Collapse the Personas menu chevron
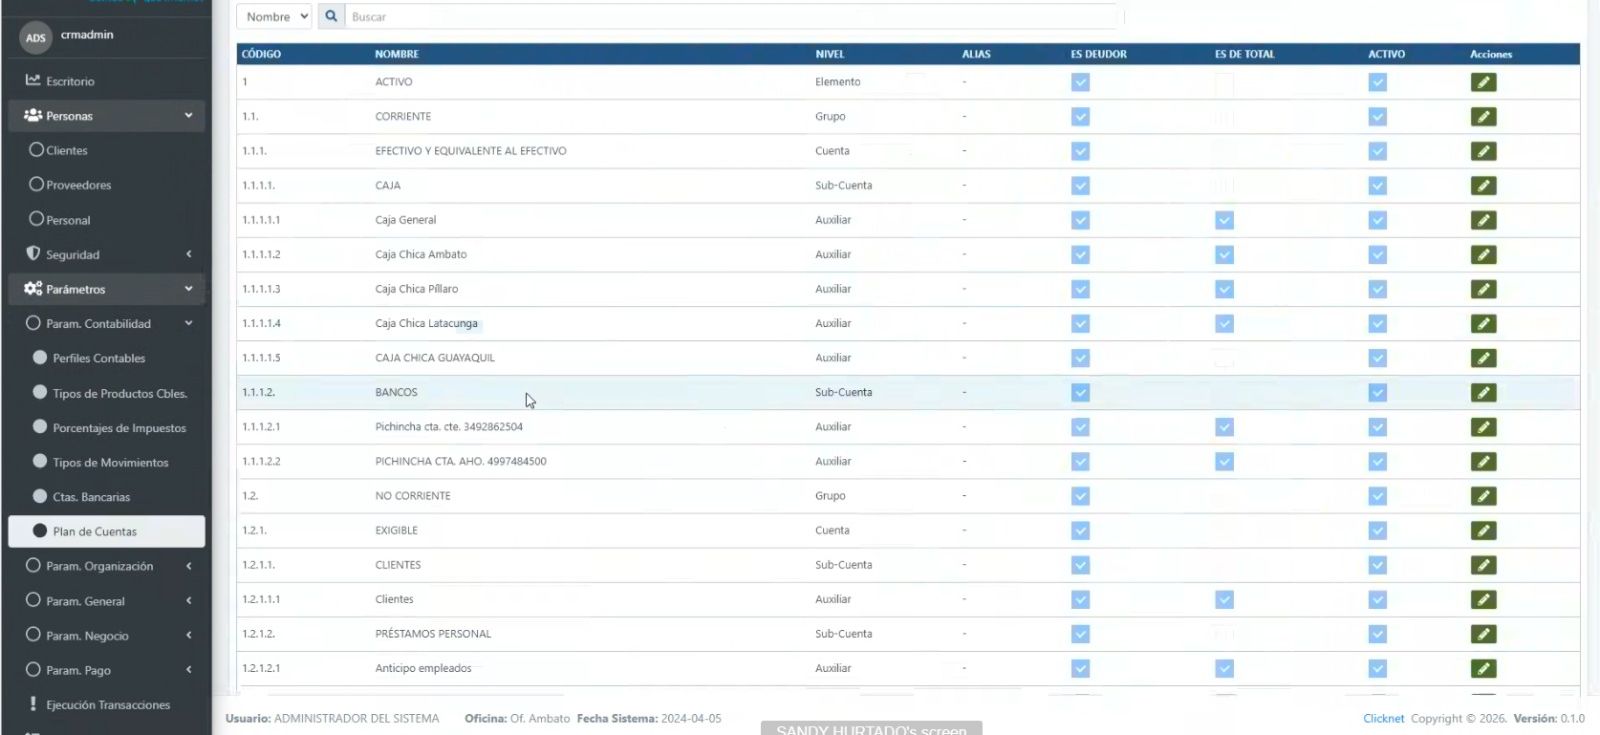This screenshot has width=1600, height=735. 188,116
